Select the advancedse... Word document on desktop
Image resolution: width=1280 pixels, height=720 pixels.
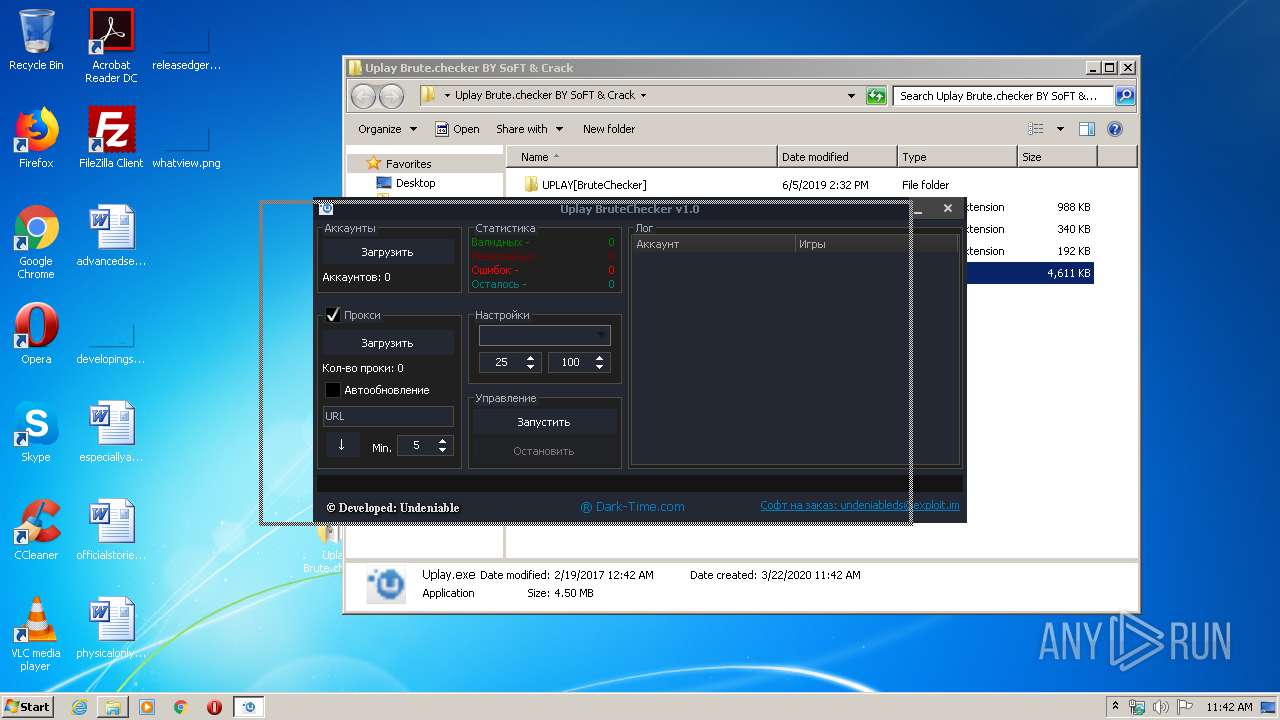point(111,236)
